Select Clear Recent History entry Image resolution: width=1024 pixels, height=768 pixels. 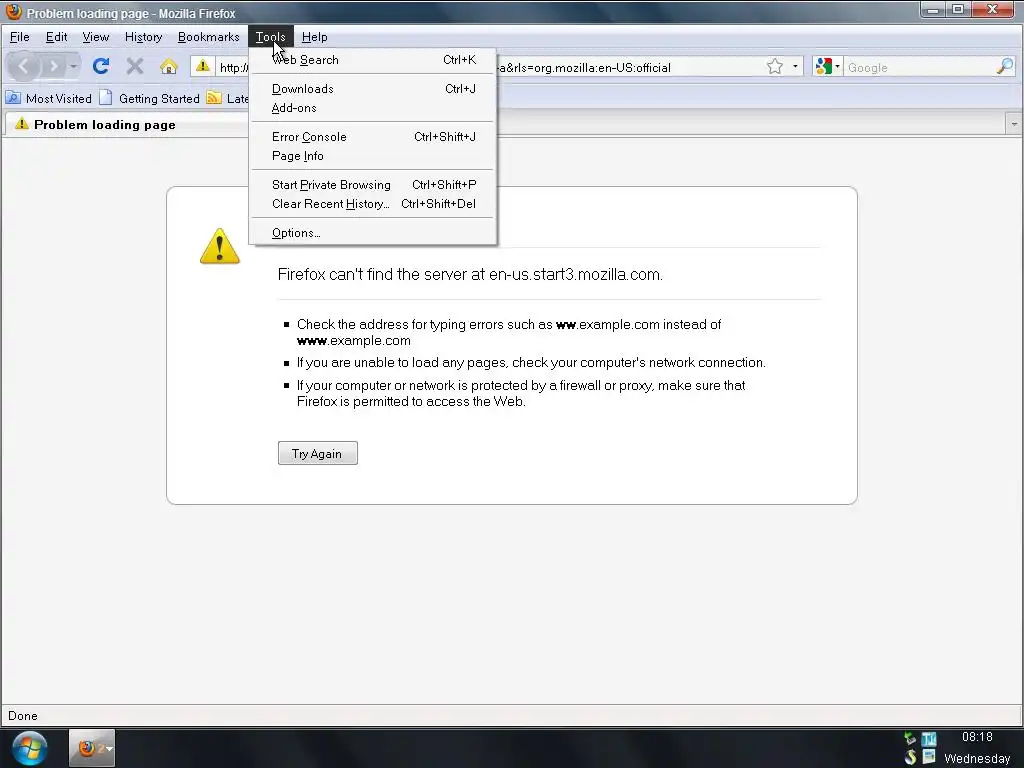373,204
